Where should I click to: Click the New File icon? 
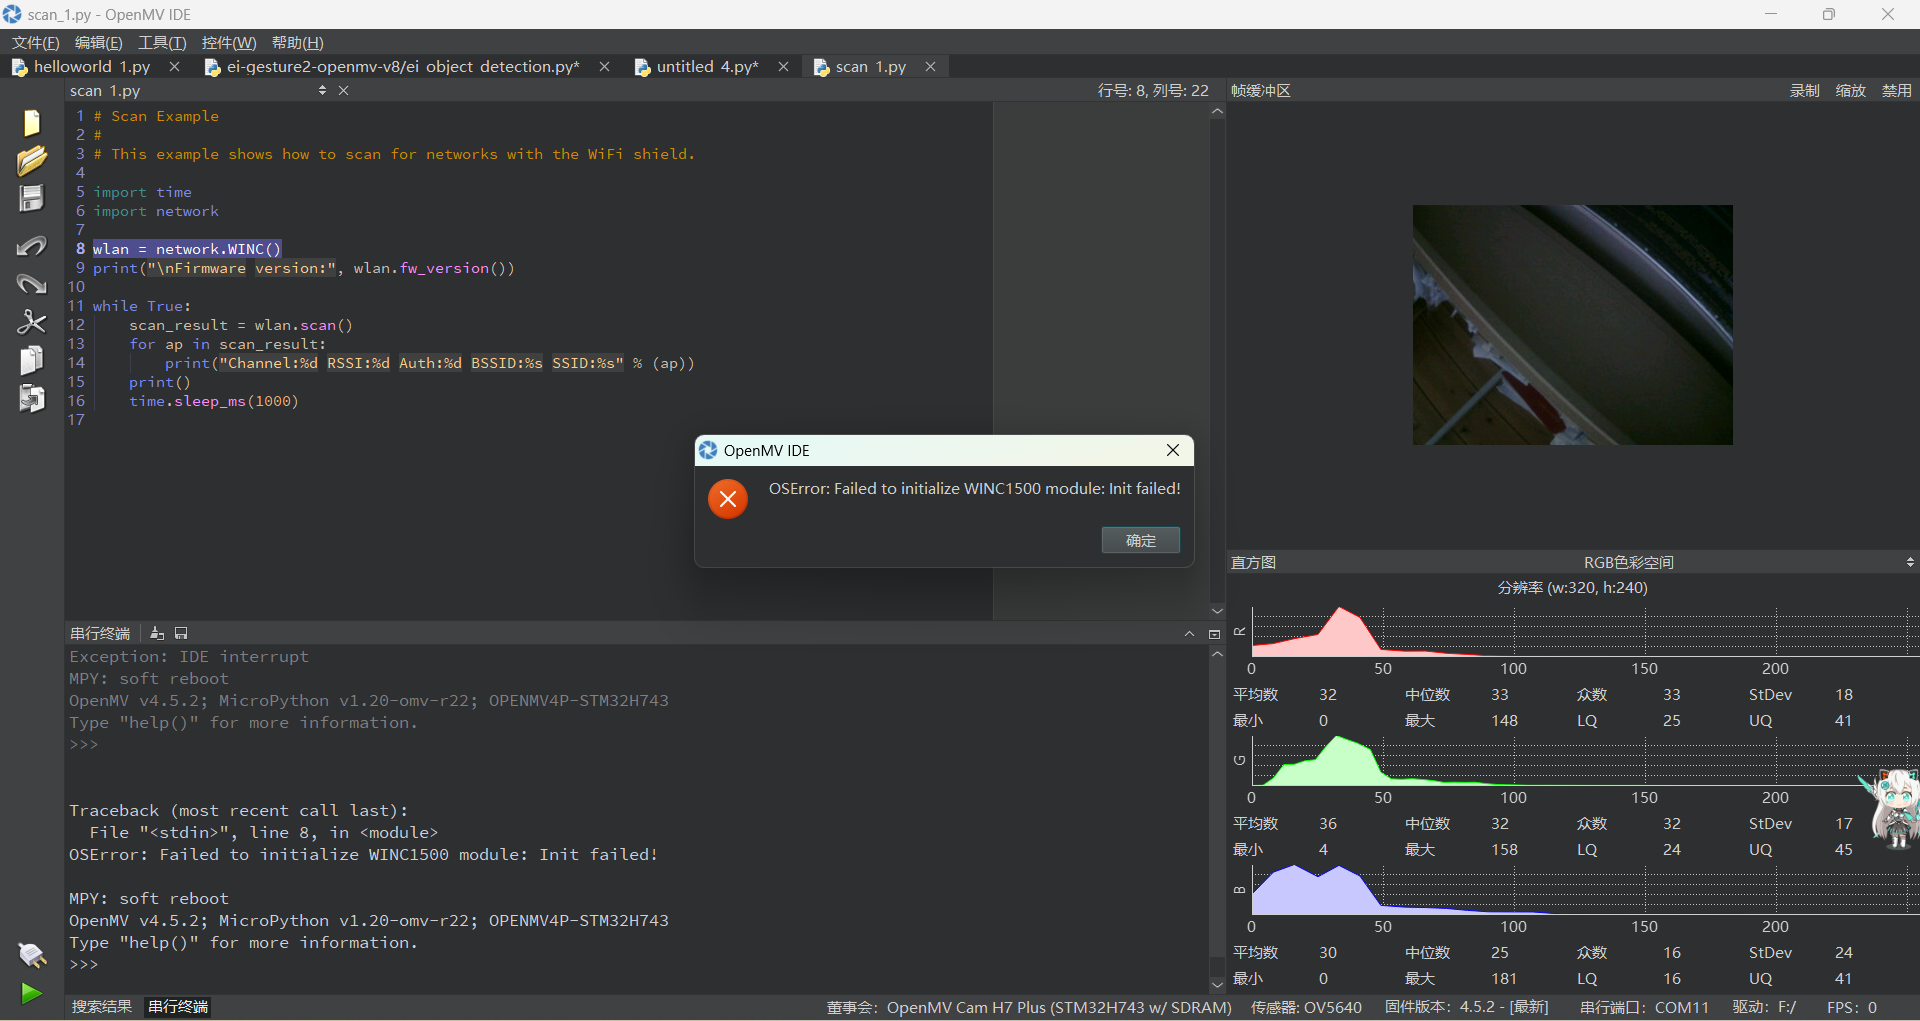click(x=31, y=122)
